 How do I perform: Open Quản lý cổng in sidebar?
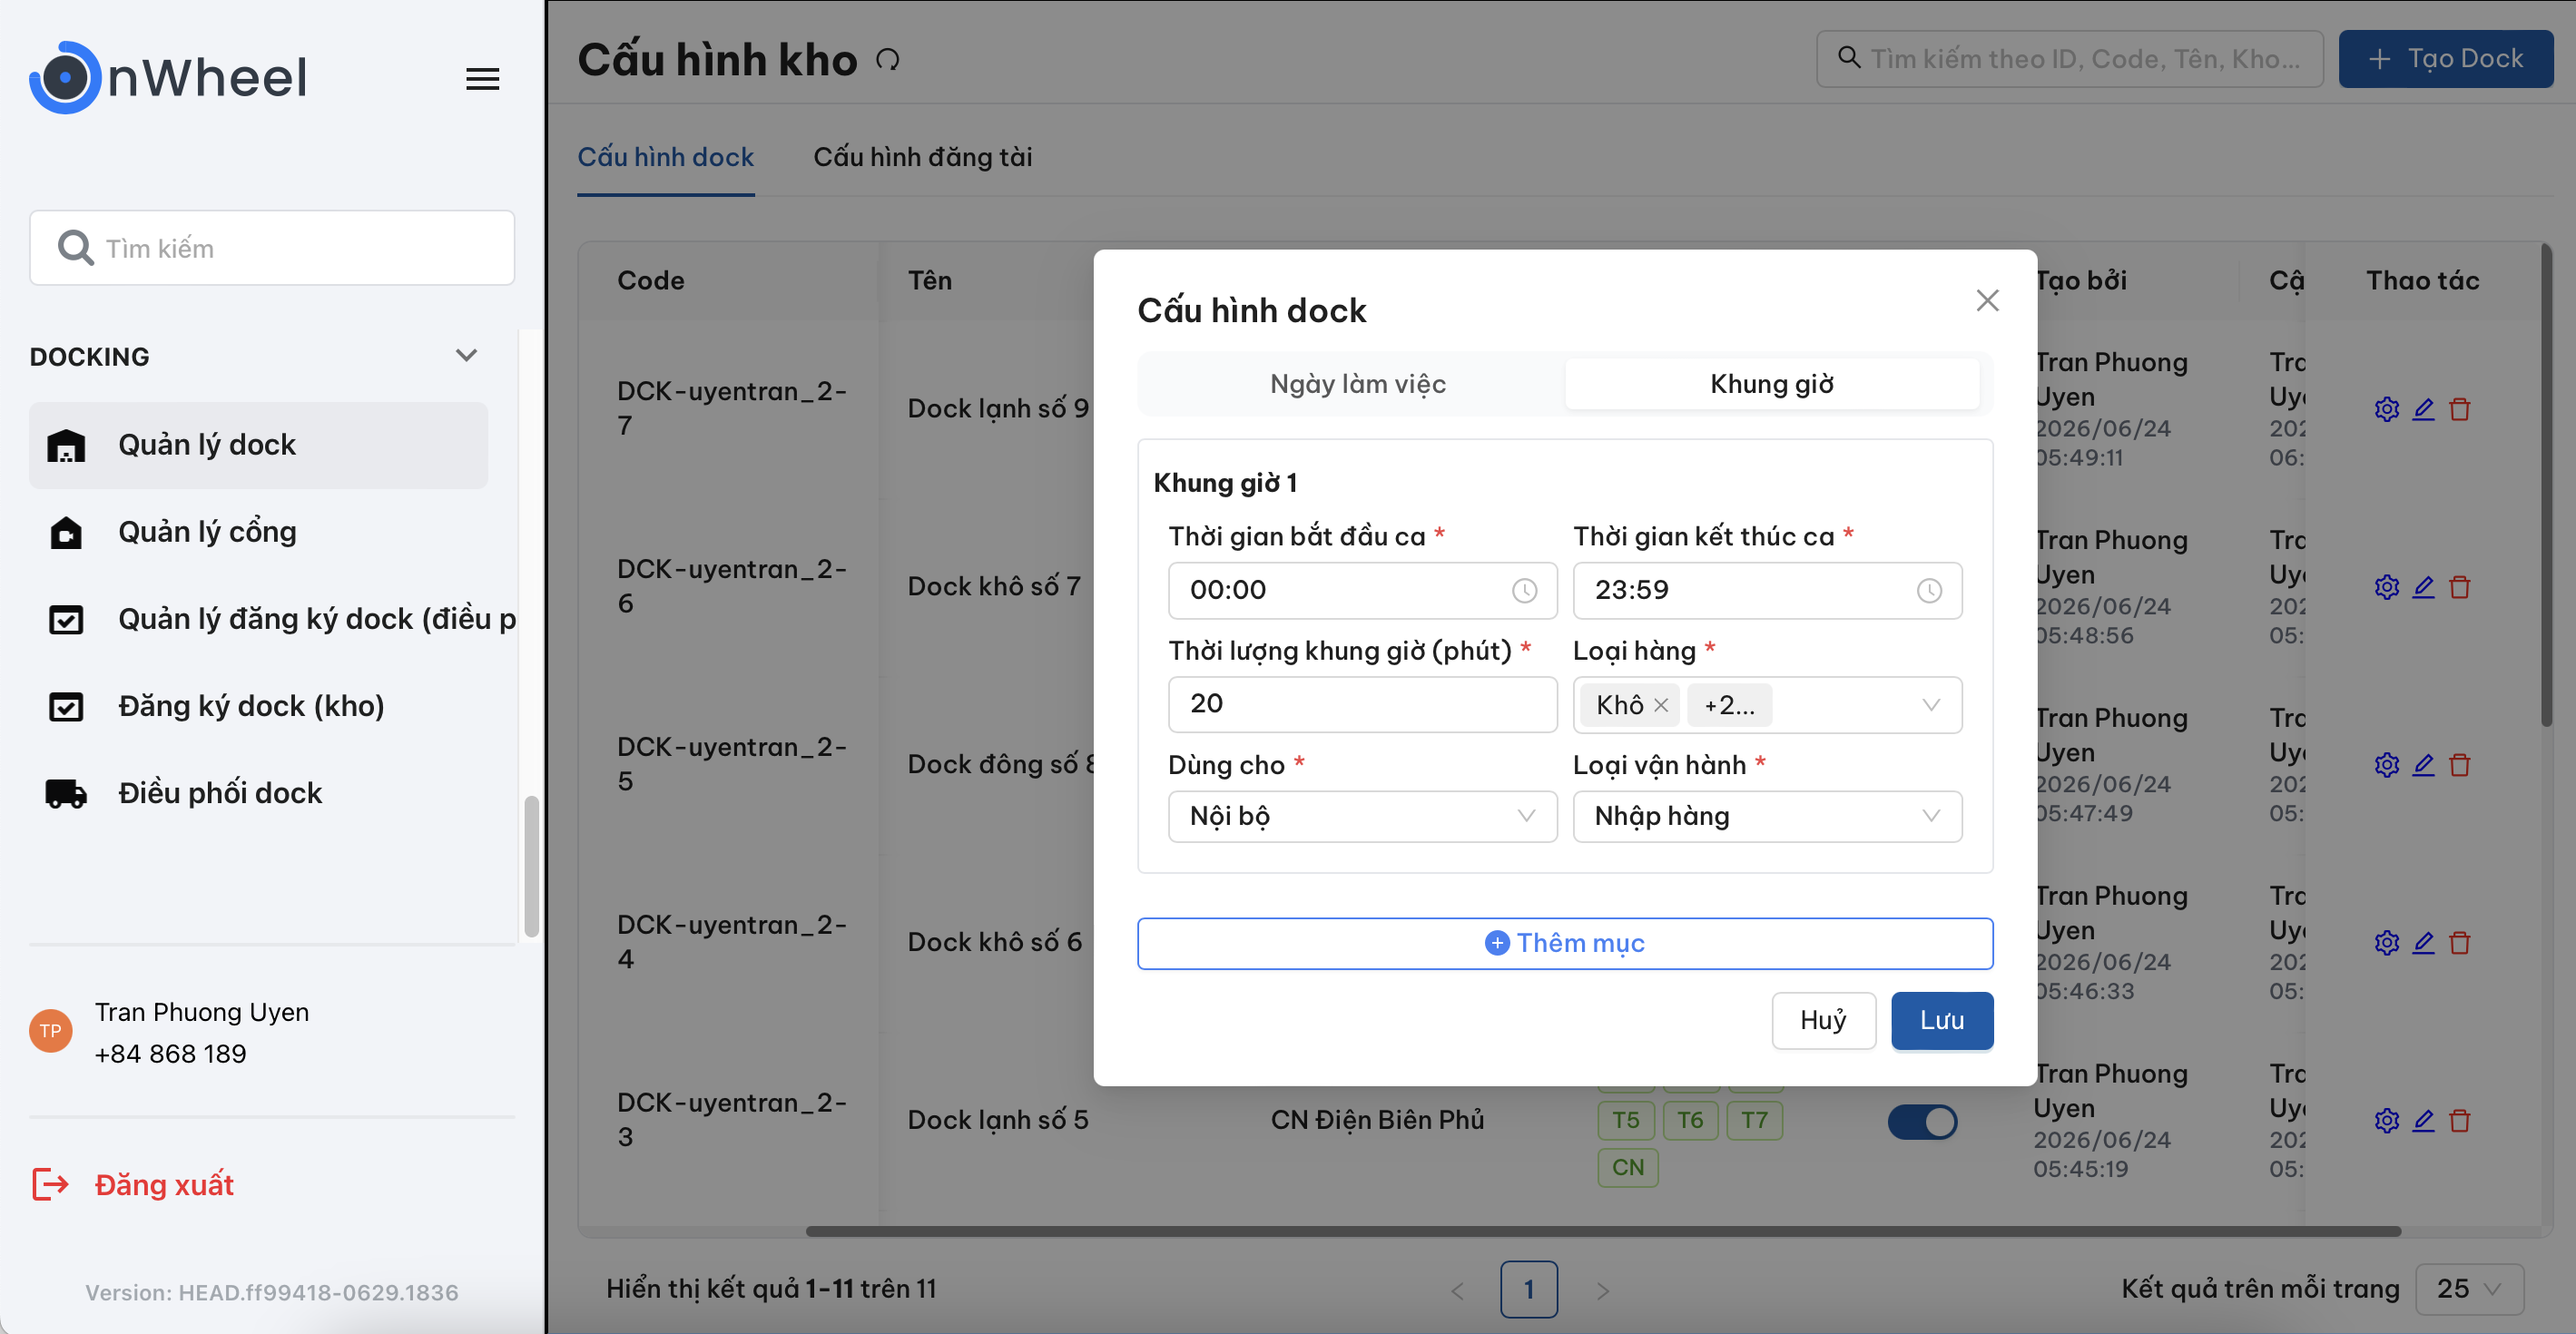tap(258, 532)
